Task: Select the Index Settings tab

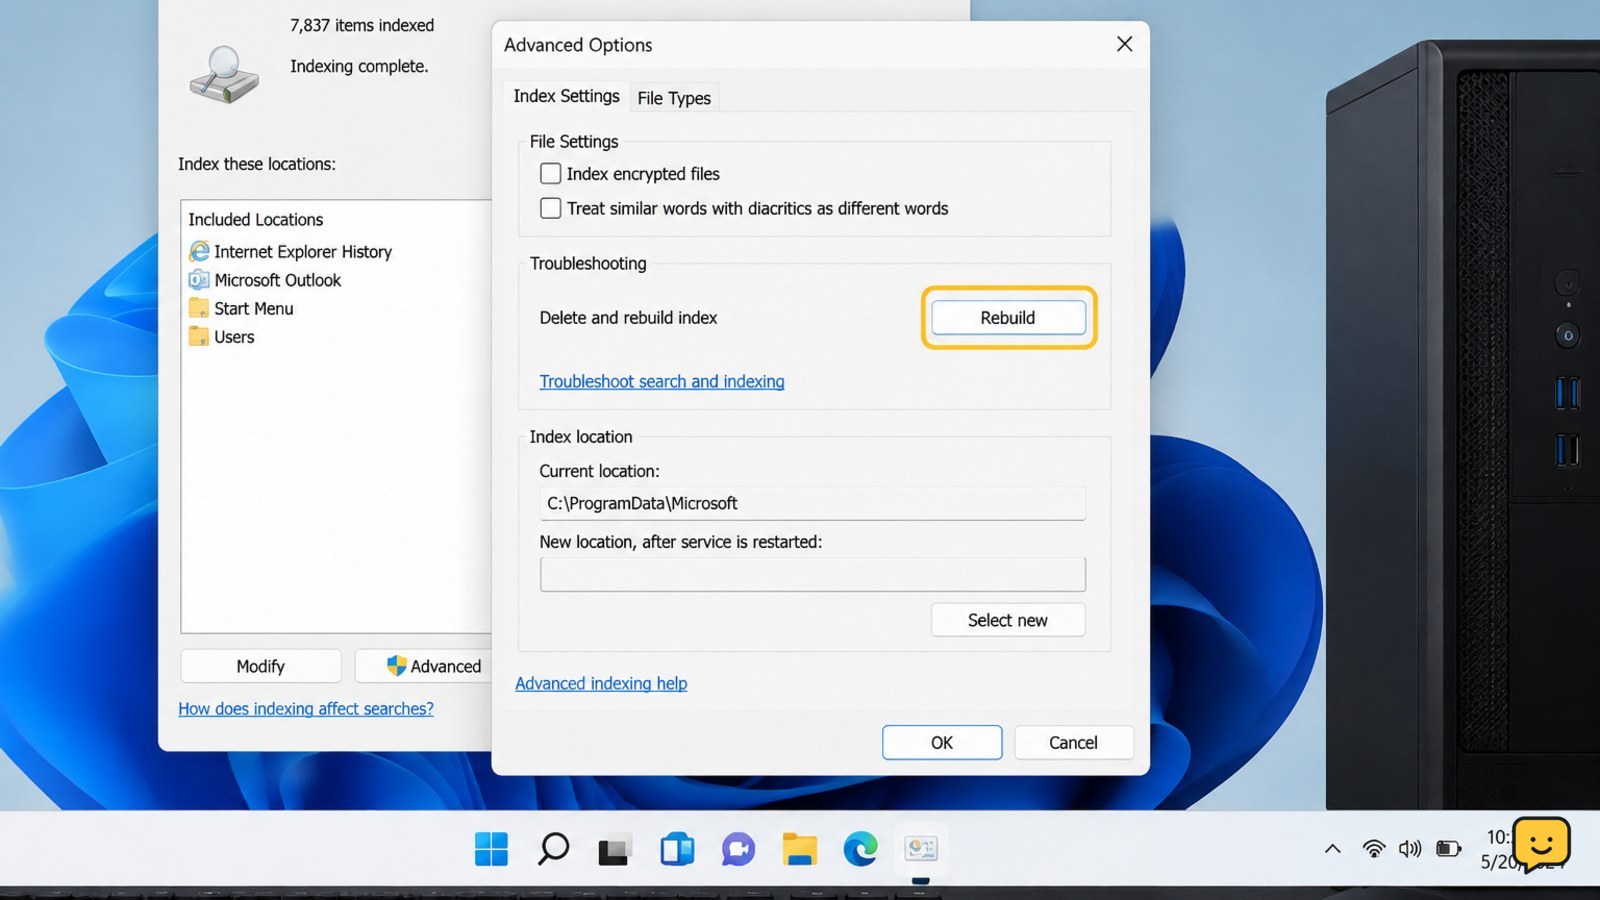Action: click(x=566, y=96)
